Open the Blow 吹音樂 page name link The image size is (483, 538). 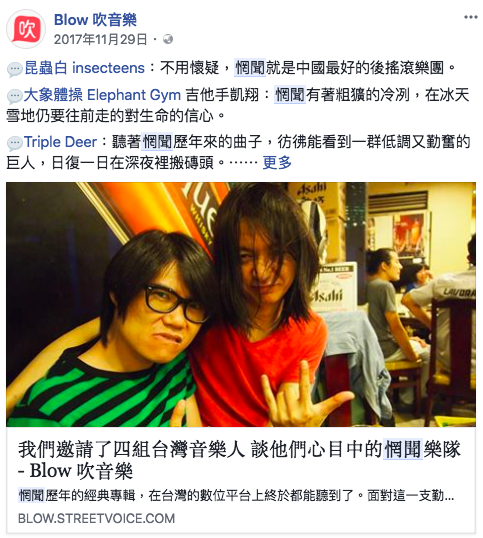click(95, 20)
